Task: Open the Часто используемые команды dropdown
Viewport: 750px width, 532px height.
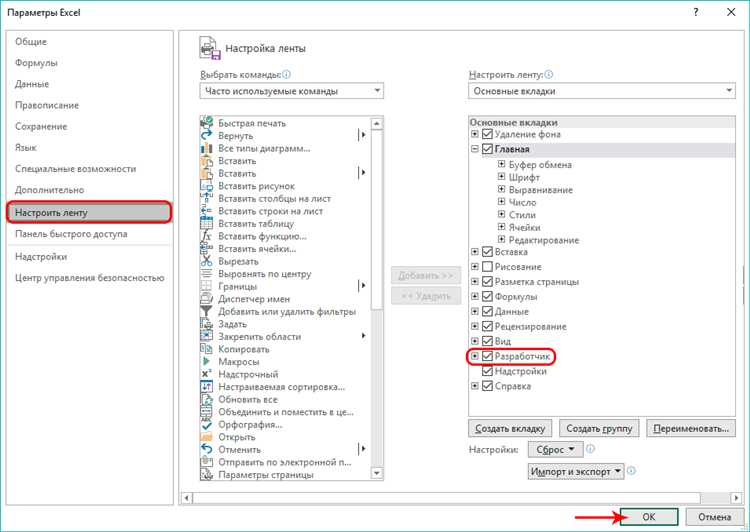Action: click(292, 91)
